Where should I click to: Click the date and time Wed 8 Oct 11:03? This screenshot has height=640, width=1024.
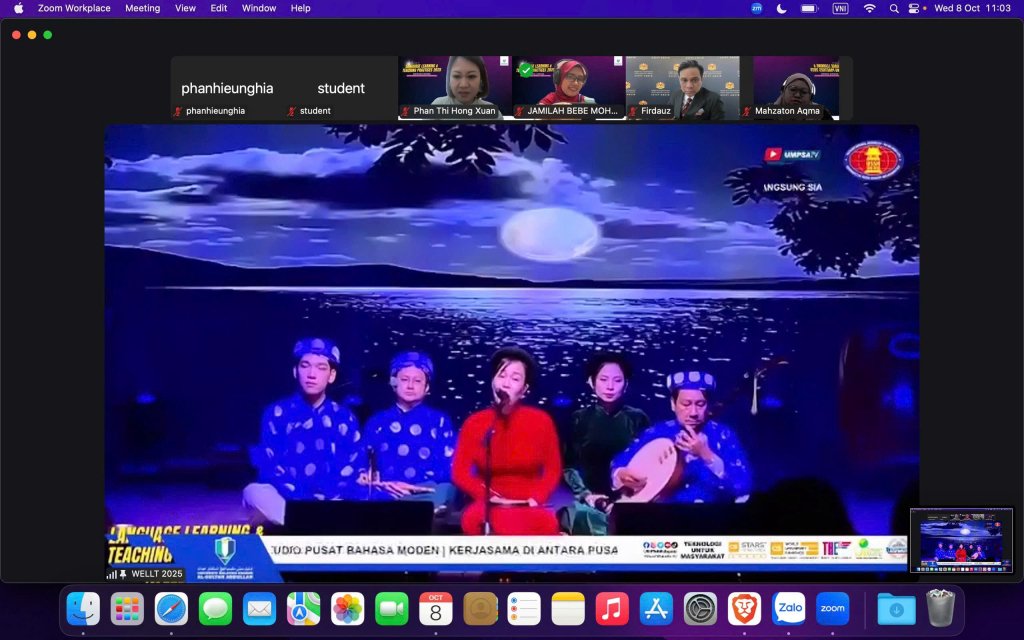(972, 8)
